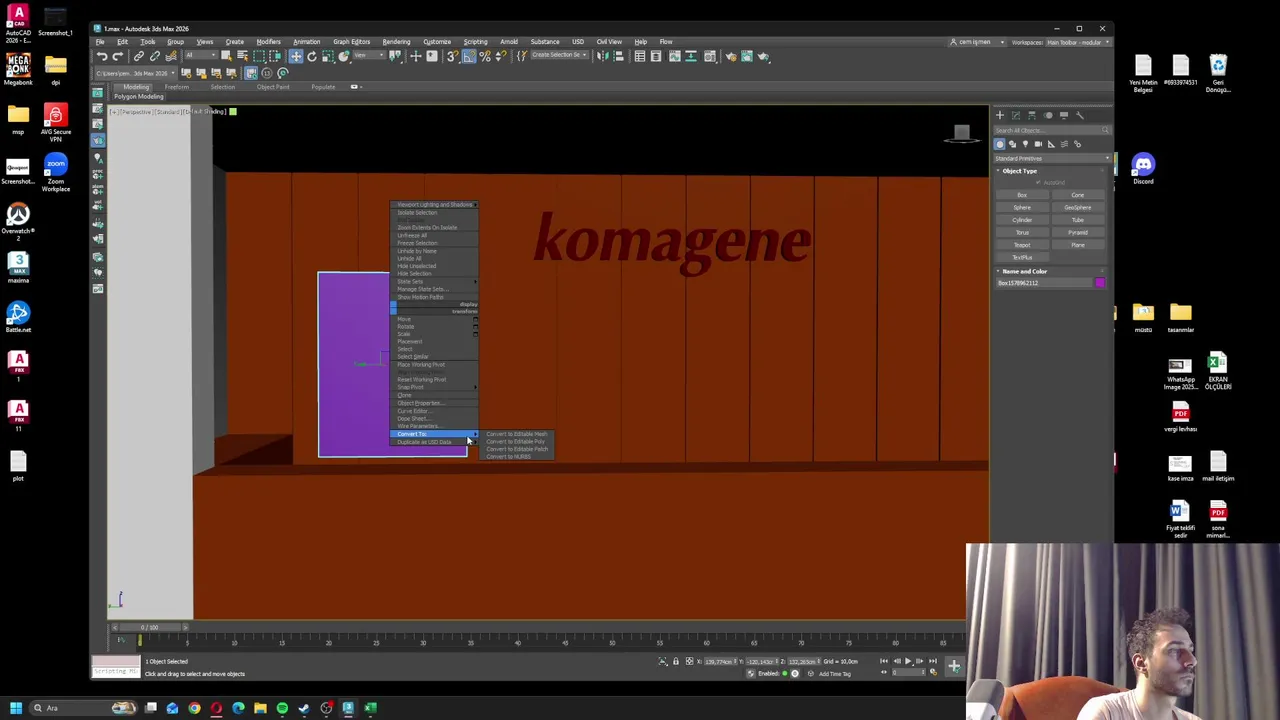Viewport: 1280px width, 720px height.
Task: Open the Standard Primitives dropdown
Action: tap(1052, 158)
